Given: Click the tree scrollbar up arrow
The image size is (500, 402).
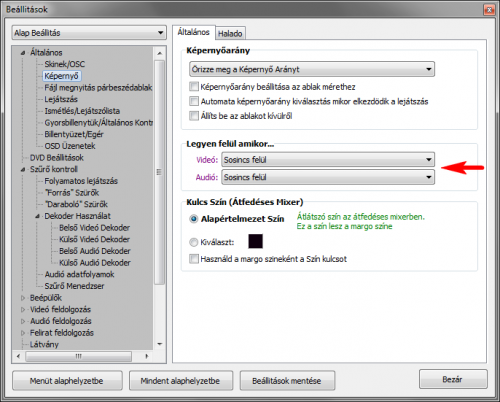Looking at the screenshot, I should (x=160, y=53).
